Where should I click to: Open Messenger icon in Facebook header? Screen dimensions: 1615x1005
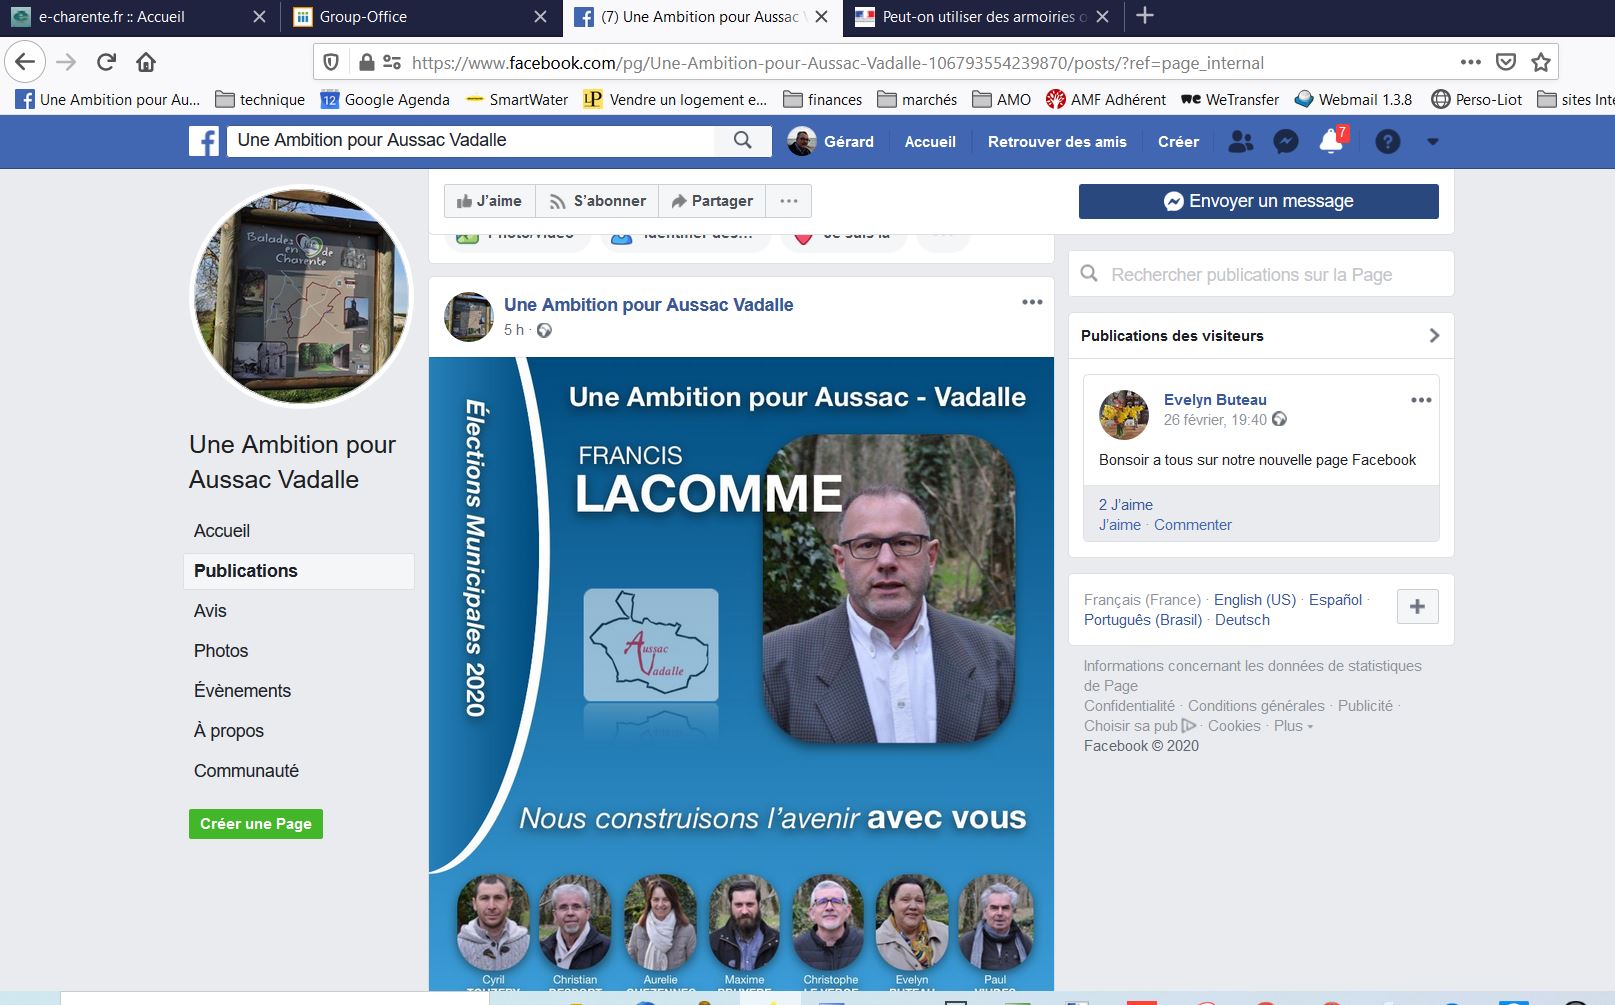click(x=1286, y=142)
